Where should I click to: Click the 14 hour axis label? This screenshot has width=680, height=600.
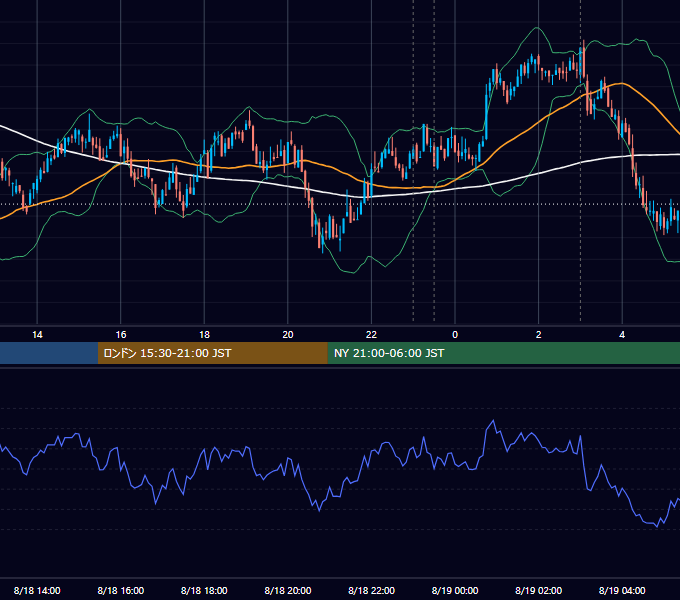pos(37,335)
